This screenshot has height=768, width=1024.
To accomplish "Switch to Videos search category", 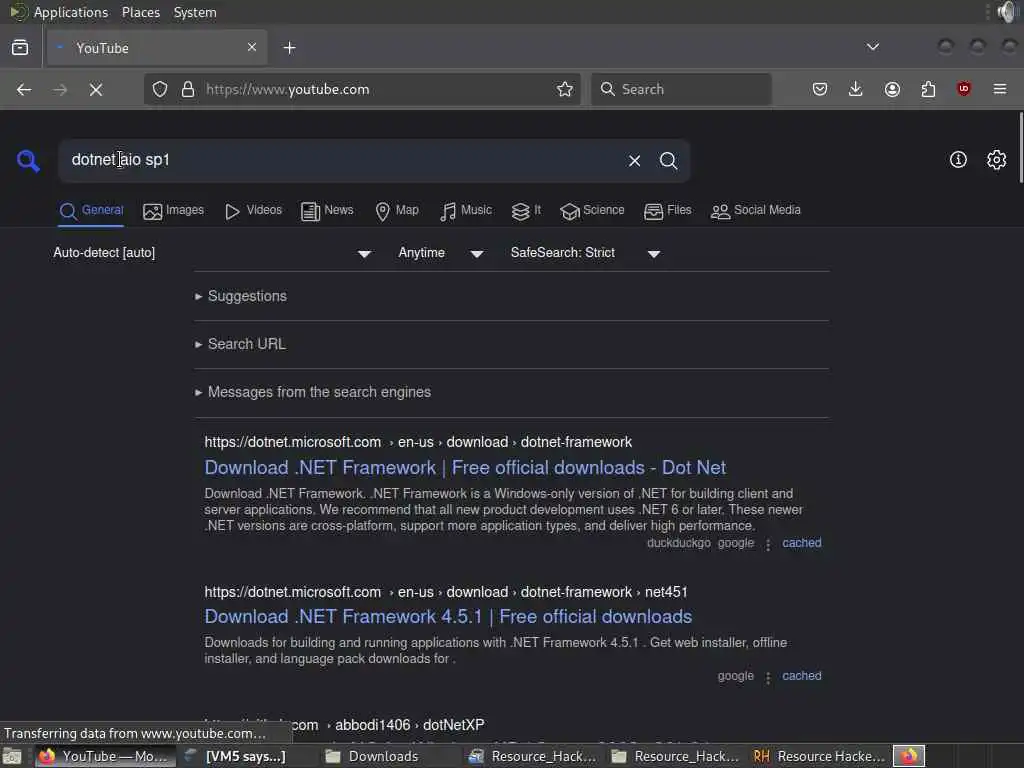I will point(253,210).
